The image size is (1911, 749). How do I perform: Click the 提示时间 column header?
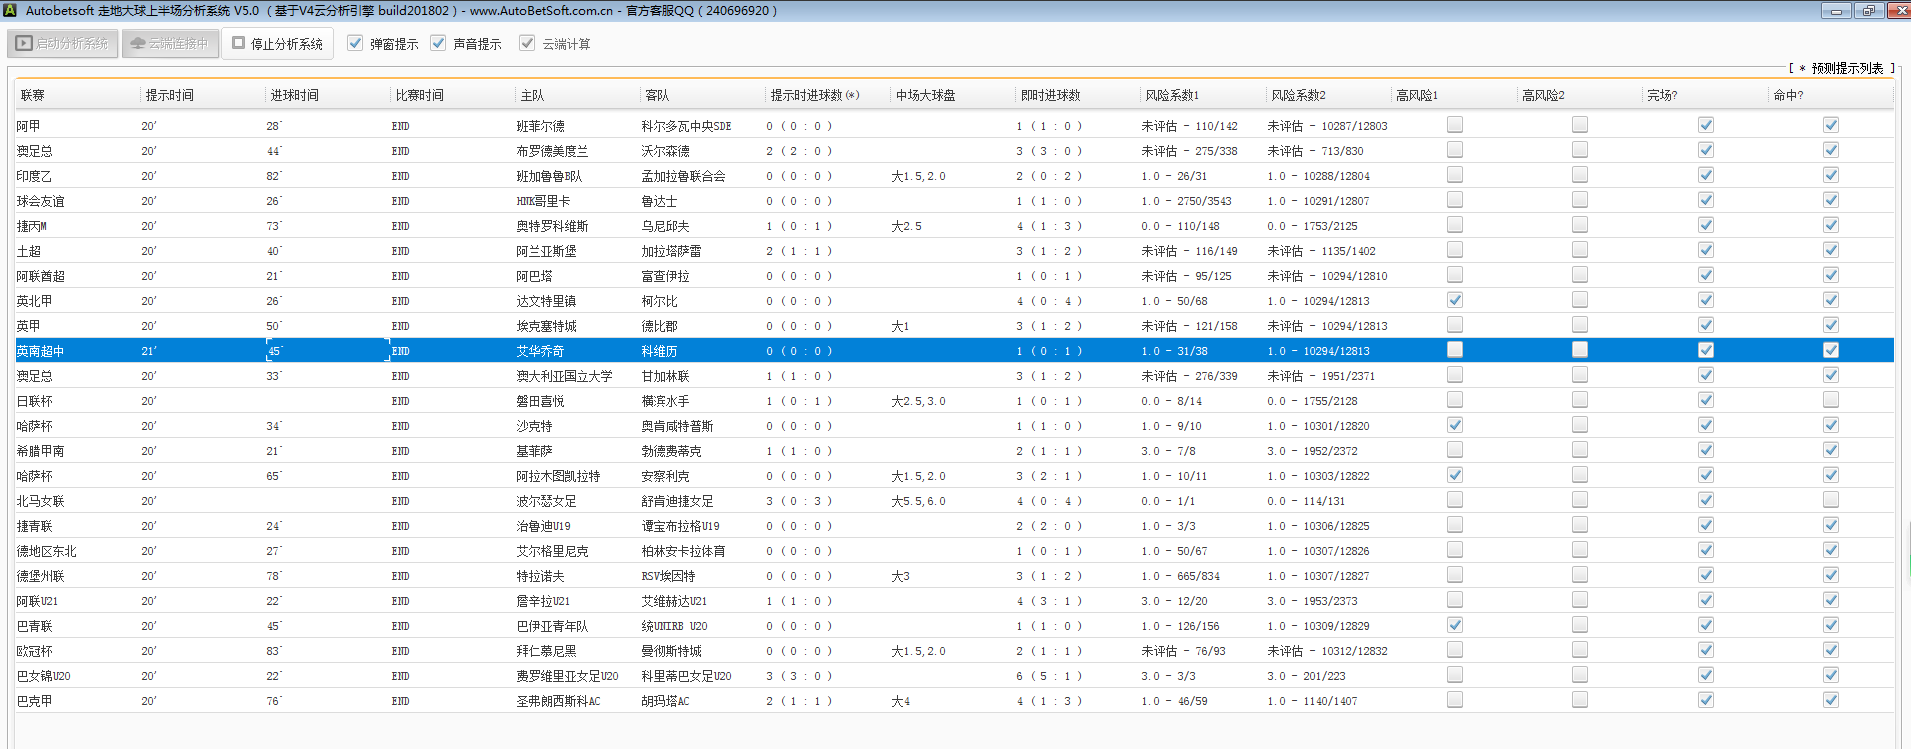tap(170, 96)
